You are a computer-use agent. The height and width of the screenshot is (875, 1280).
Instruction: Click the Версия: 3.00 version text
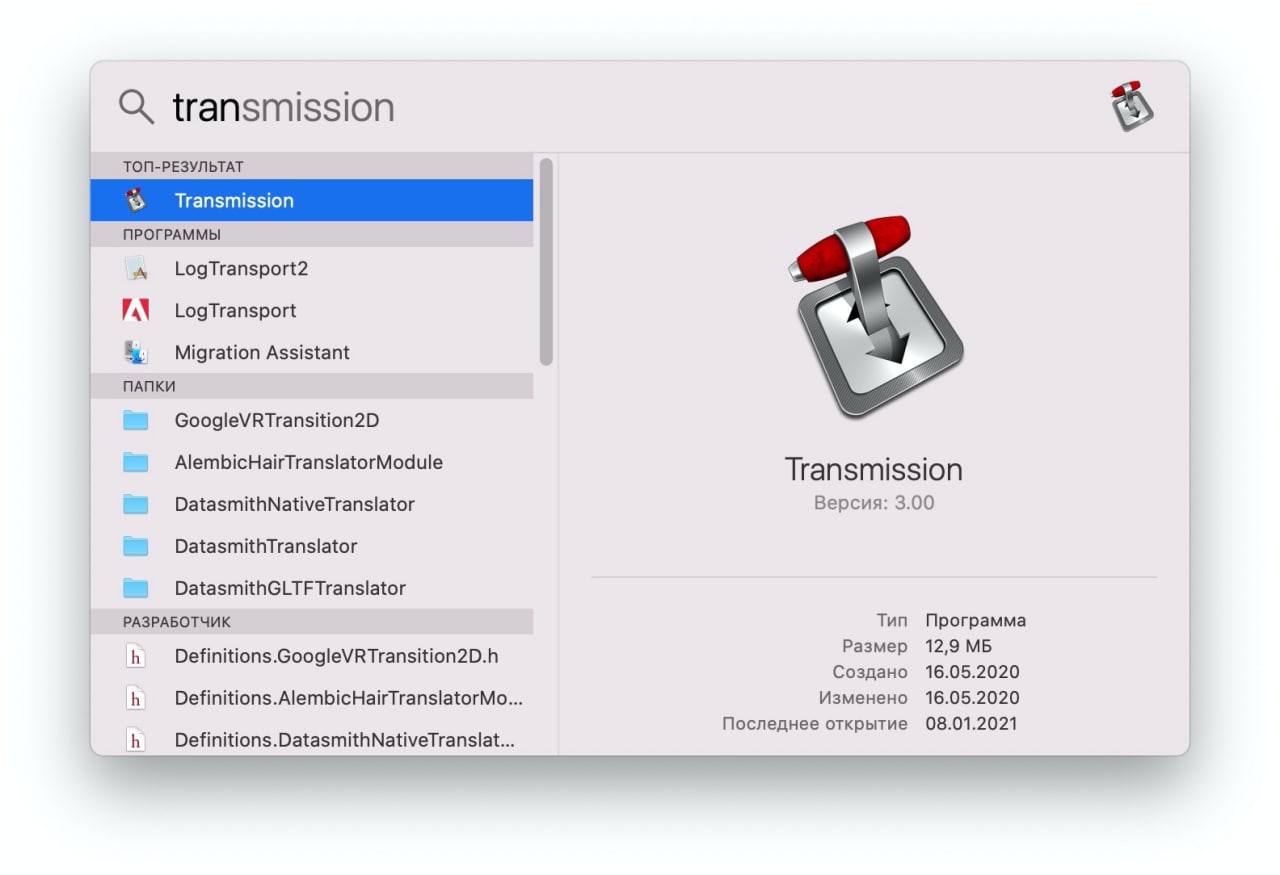pos(874,503)
